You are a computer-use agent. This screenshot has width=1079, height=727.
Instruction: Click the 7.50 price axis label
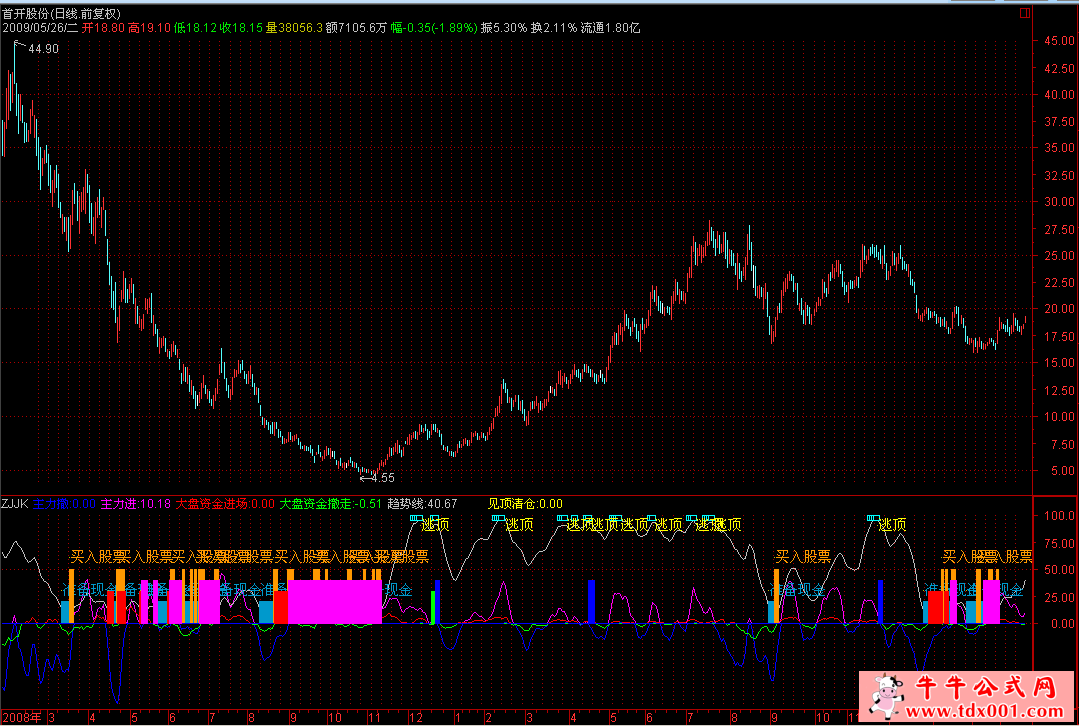coord(1062,444)
